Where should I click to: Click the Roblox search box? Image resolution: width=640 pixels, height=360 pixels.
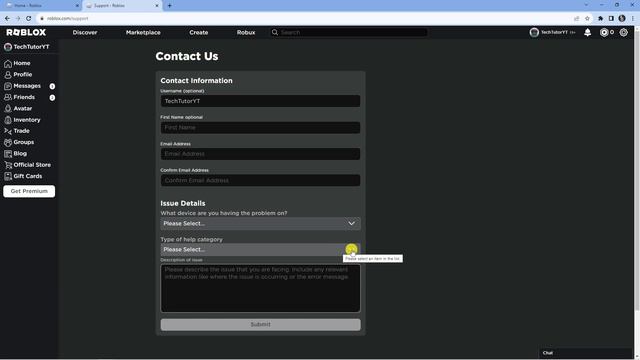pyautogui.click(x=349, y=32)
